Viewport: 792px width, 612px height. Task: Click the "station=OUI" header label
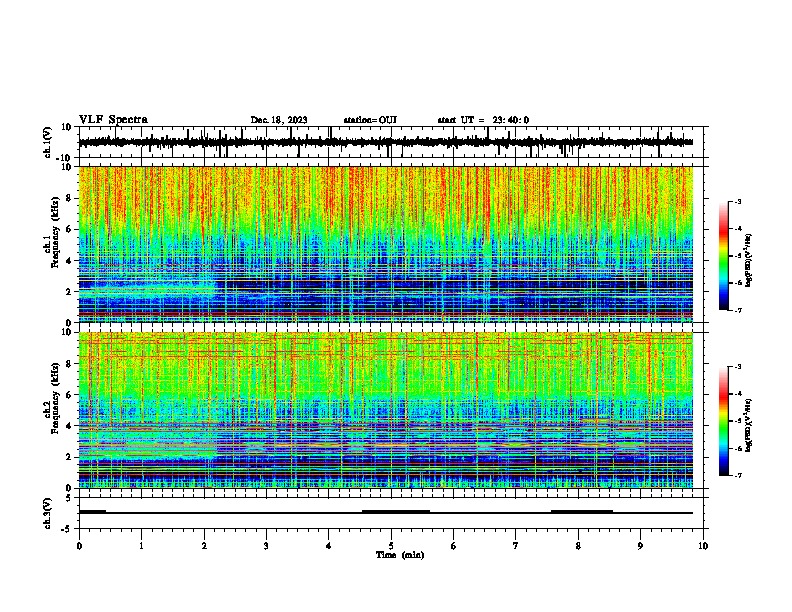pos(370,120)
